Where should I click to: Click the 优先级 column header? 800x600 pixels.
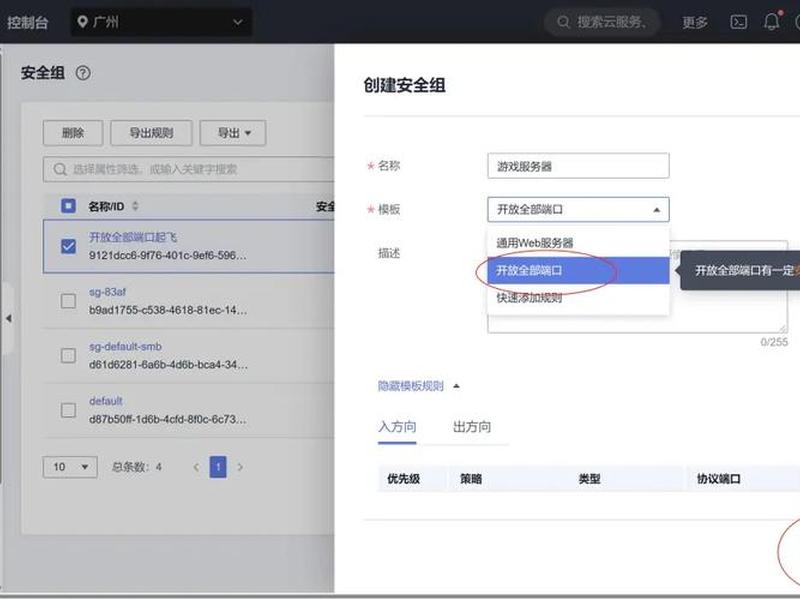pyautogui.click(x=403, y=479)
